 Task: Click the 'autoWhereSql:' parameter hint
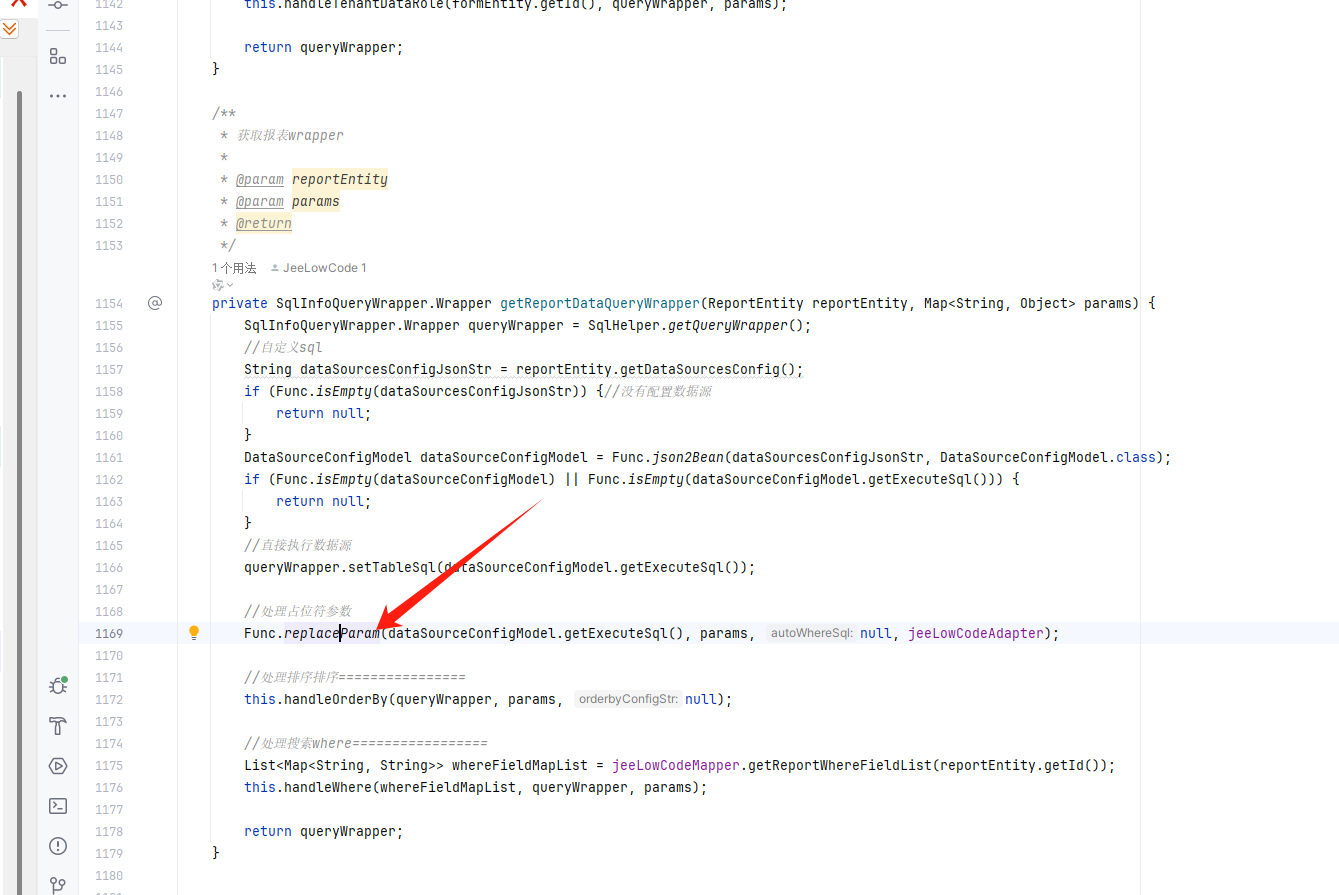(x=811, y=633)
